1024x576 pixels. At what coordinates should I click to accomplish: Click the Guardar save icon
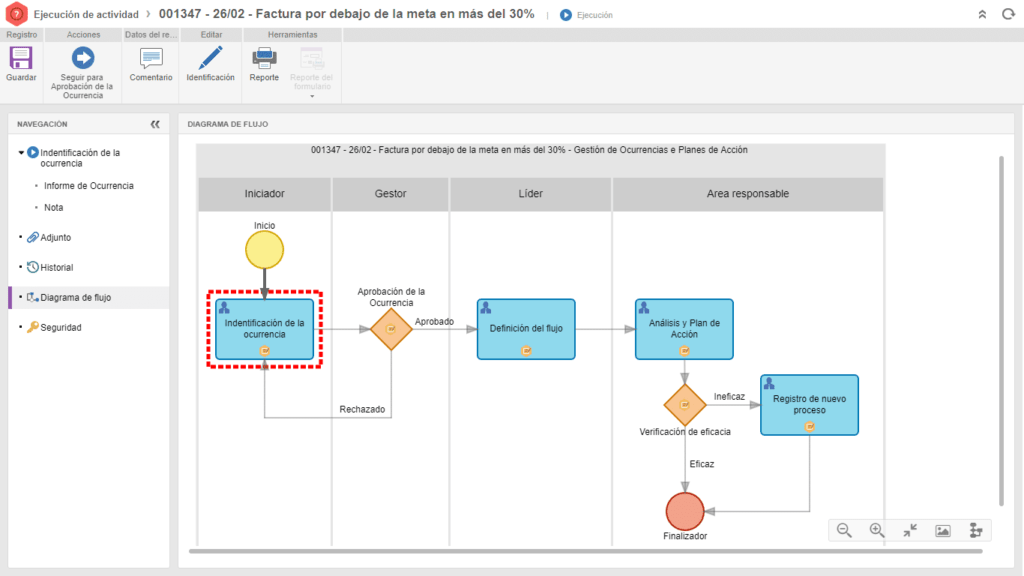click(x=21, y=59)
